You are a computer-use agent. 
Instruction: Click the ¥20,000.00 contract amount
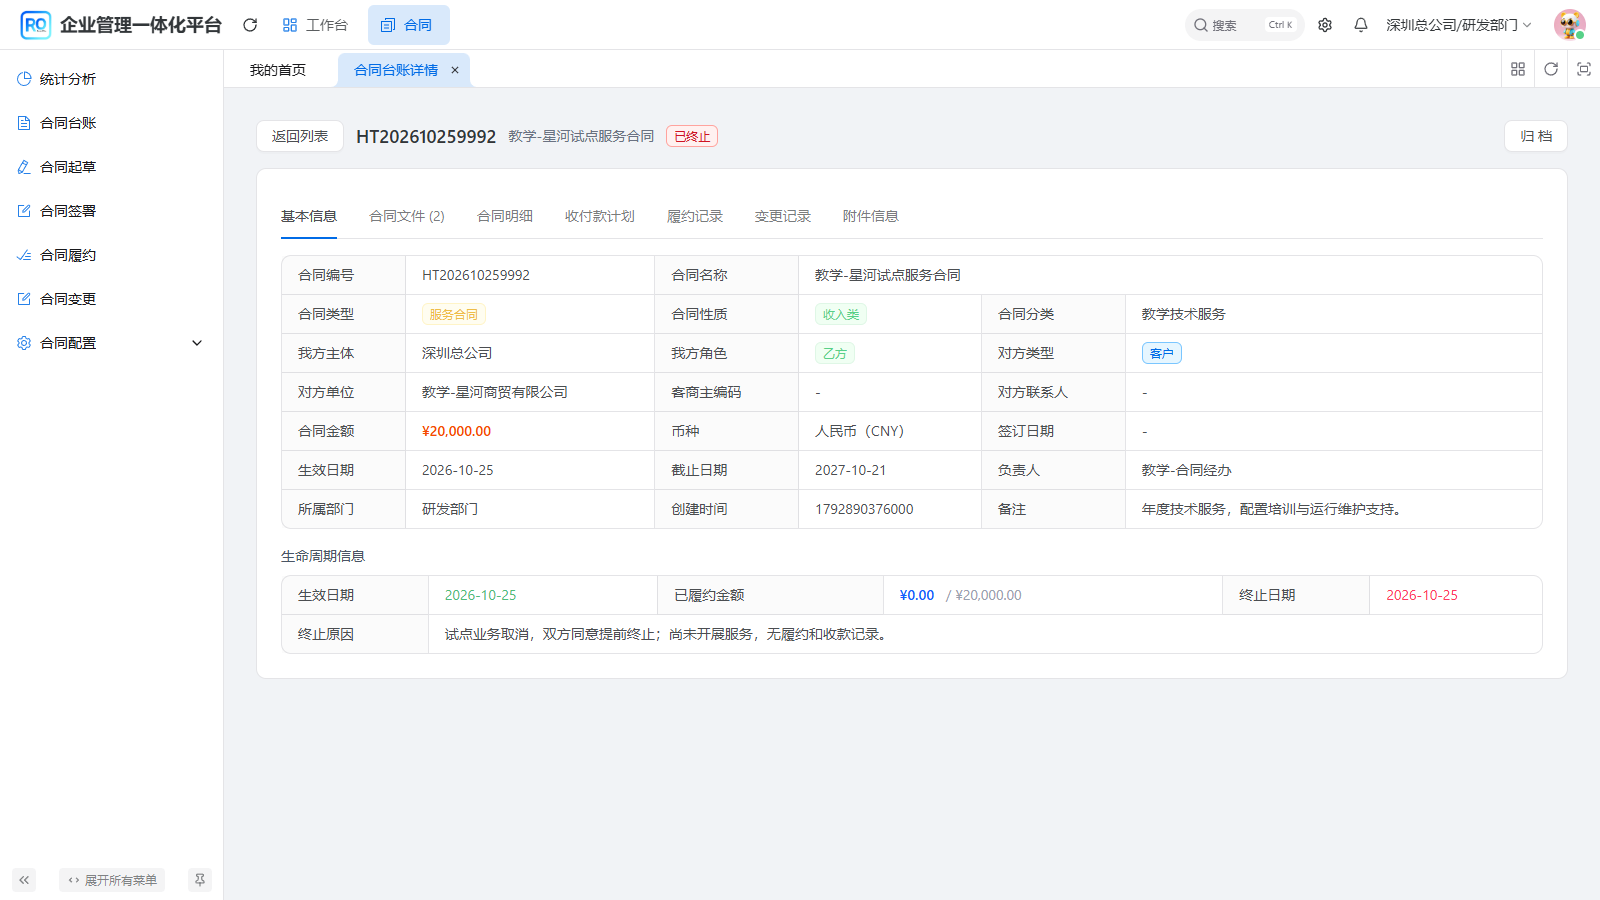coord(457,431)
